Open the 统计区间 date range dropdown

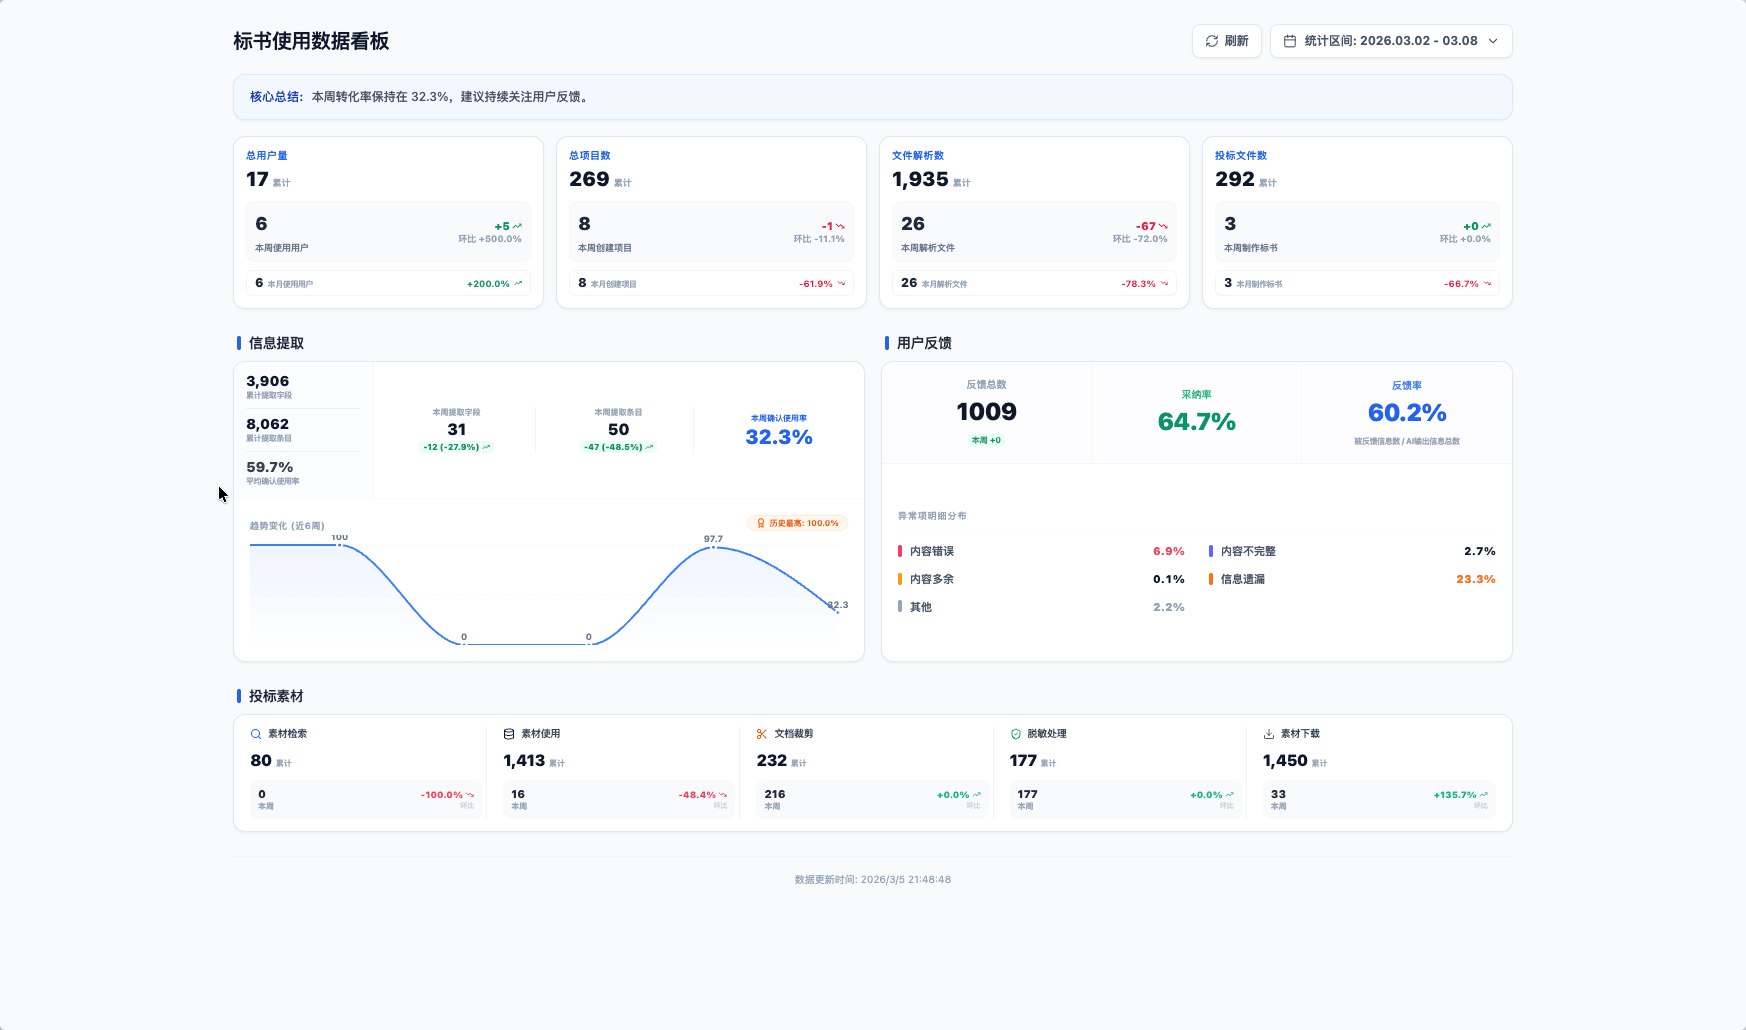tap(1391, 41)
